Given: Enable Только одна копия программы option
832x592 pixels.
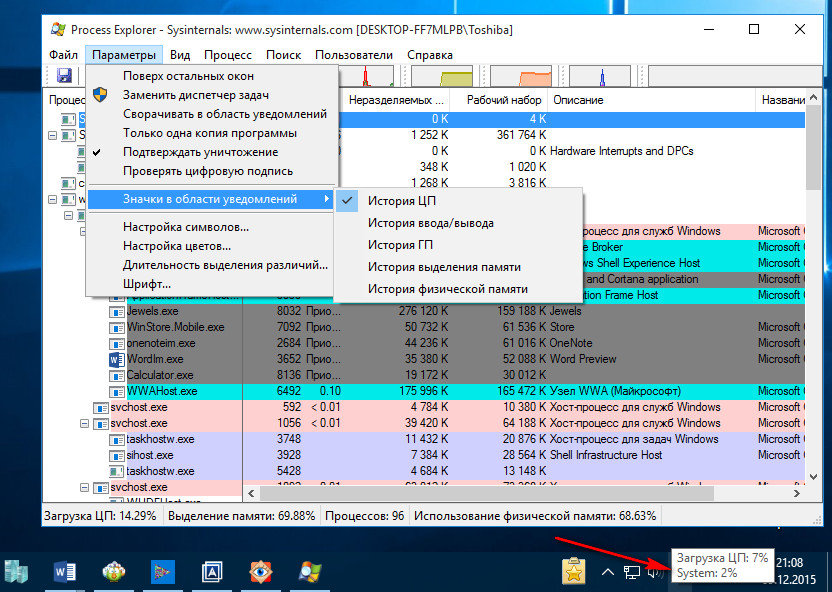Looking at the screenshot, I should coord(212,133).
